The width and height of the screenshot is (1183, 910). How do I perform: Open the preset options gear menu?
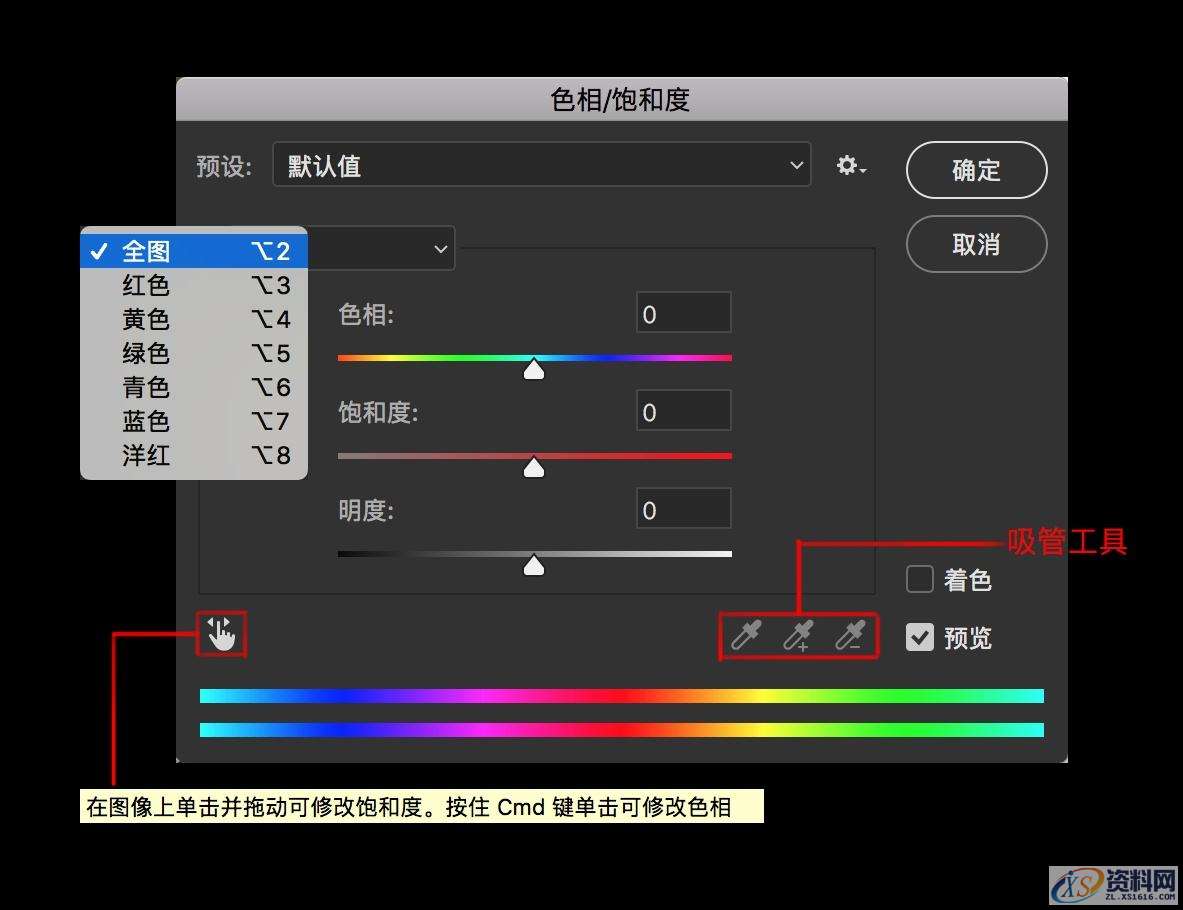click(x=849, y=165)
